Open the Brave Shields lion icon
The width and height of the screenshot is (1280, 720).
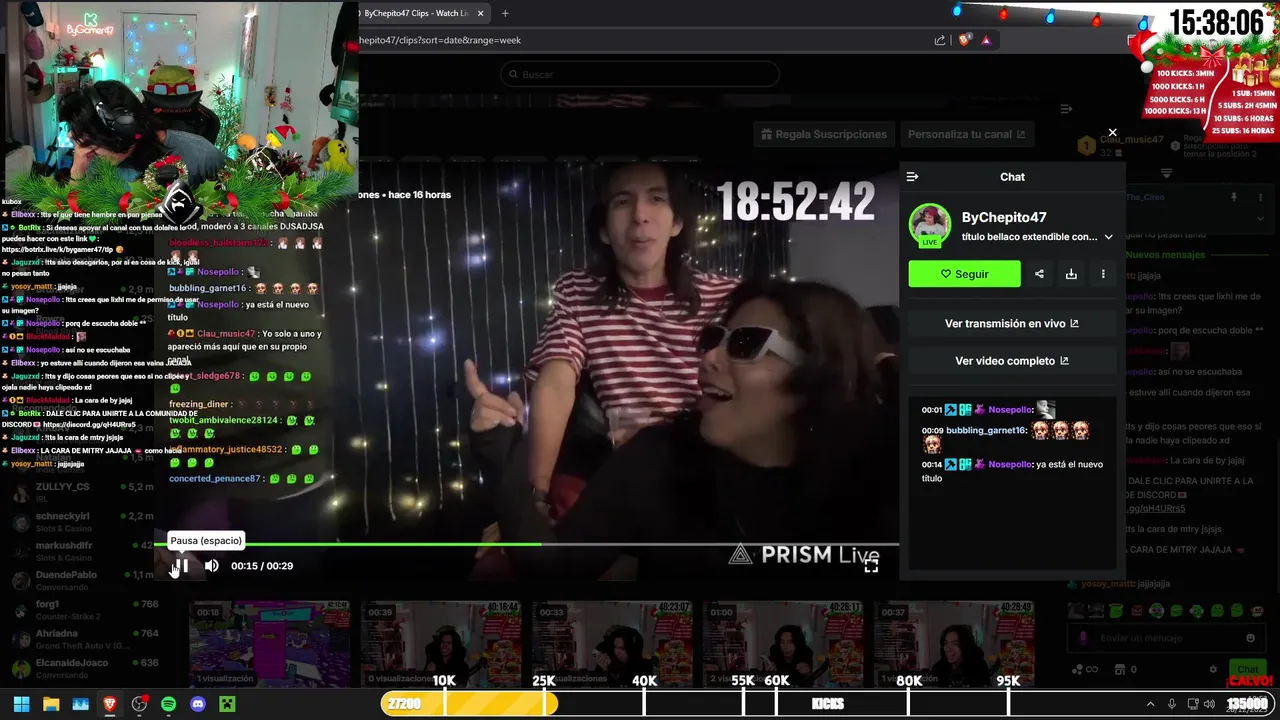click(x=964, y=40)
